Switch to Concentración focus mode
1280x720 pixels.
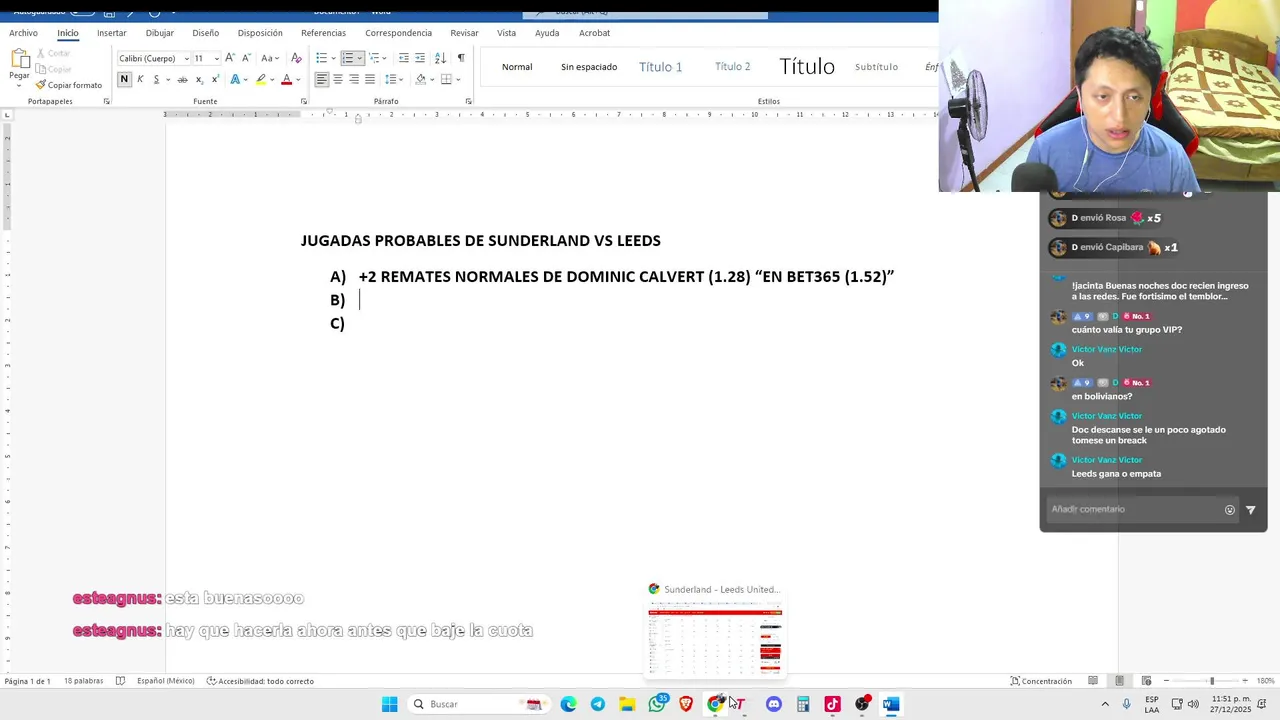1041,681
